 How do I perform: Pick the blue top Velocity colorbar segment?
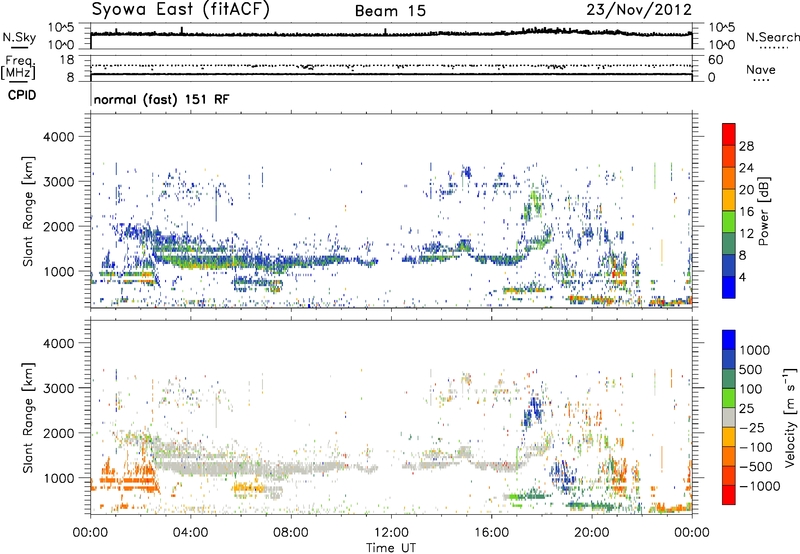(729, 340)
